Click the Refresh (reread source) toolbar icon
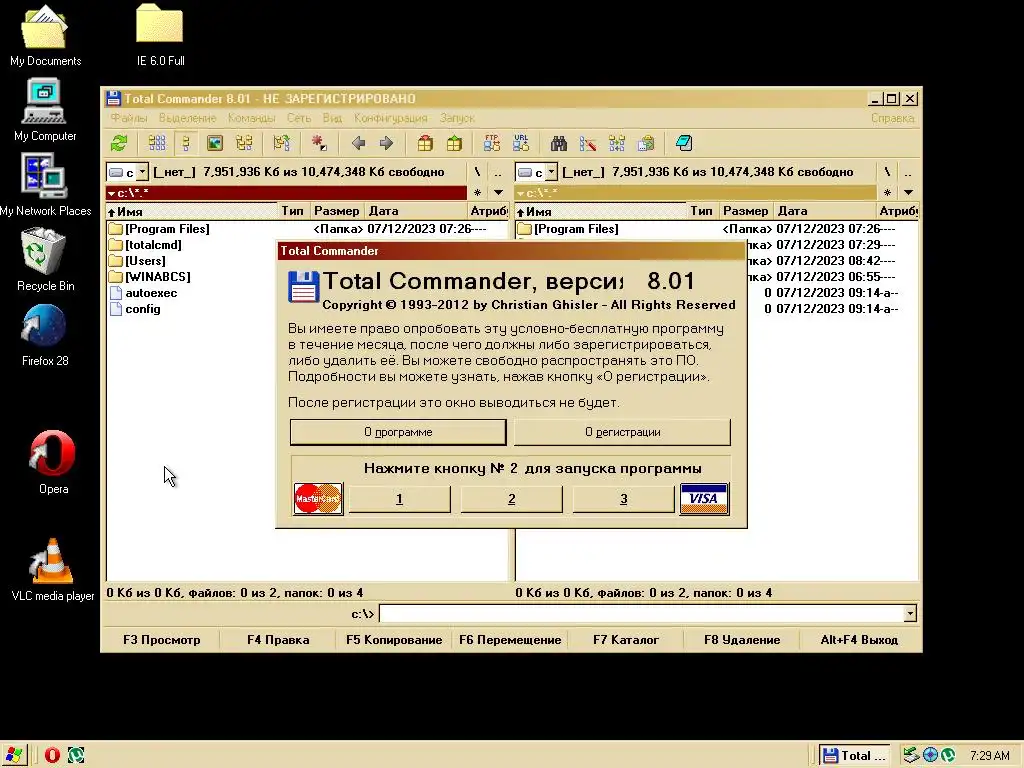The height and width of the screenshot is (768, 1024). coord(119,143)
